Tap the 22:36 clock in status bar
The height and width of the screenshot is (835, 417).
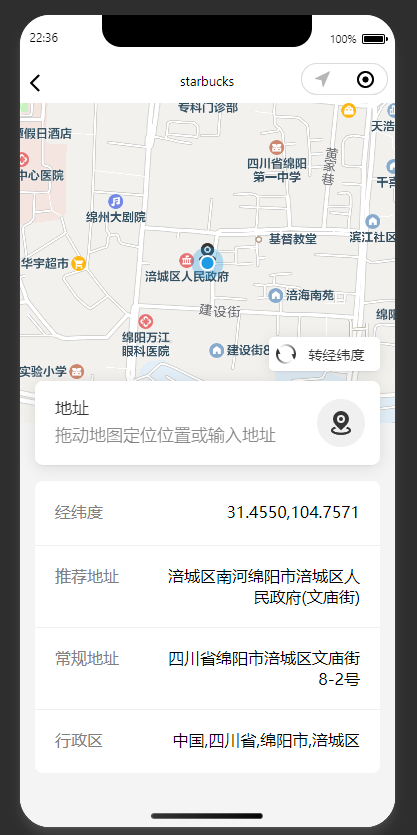point(44,38)
